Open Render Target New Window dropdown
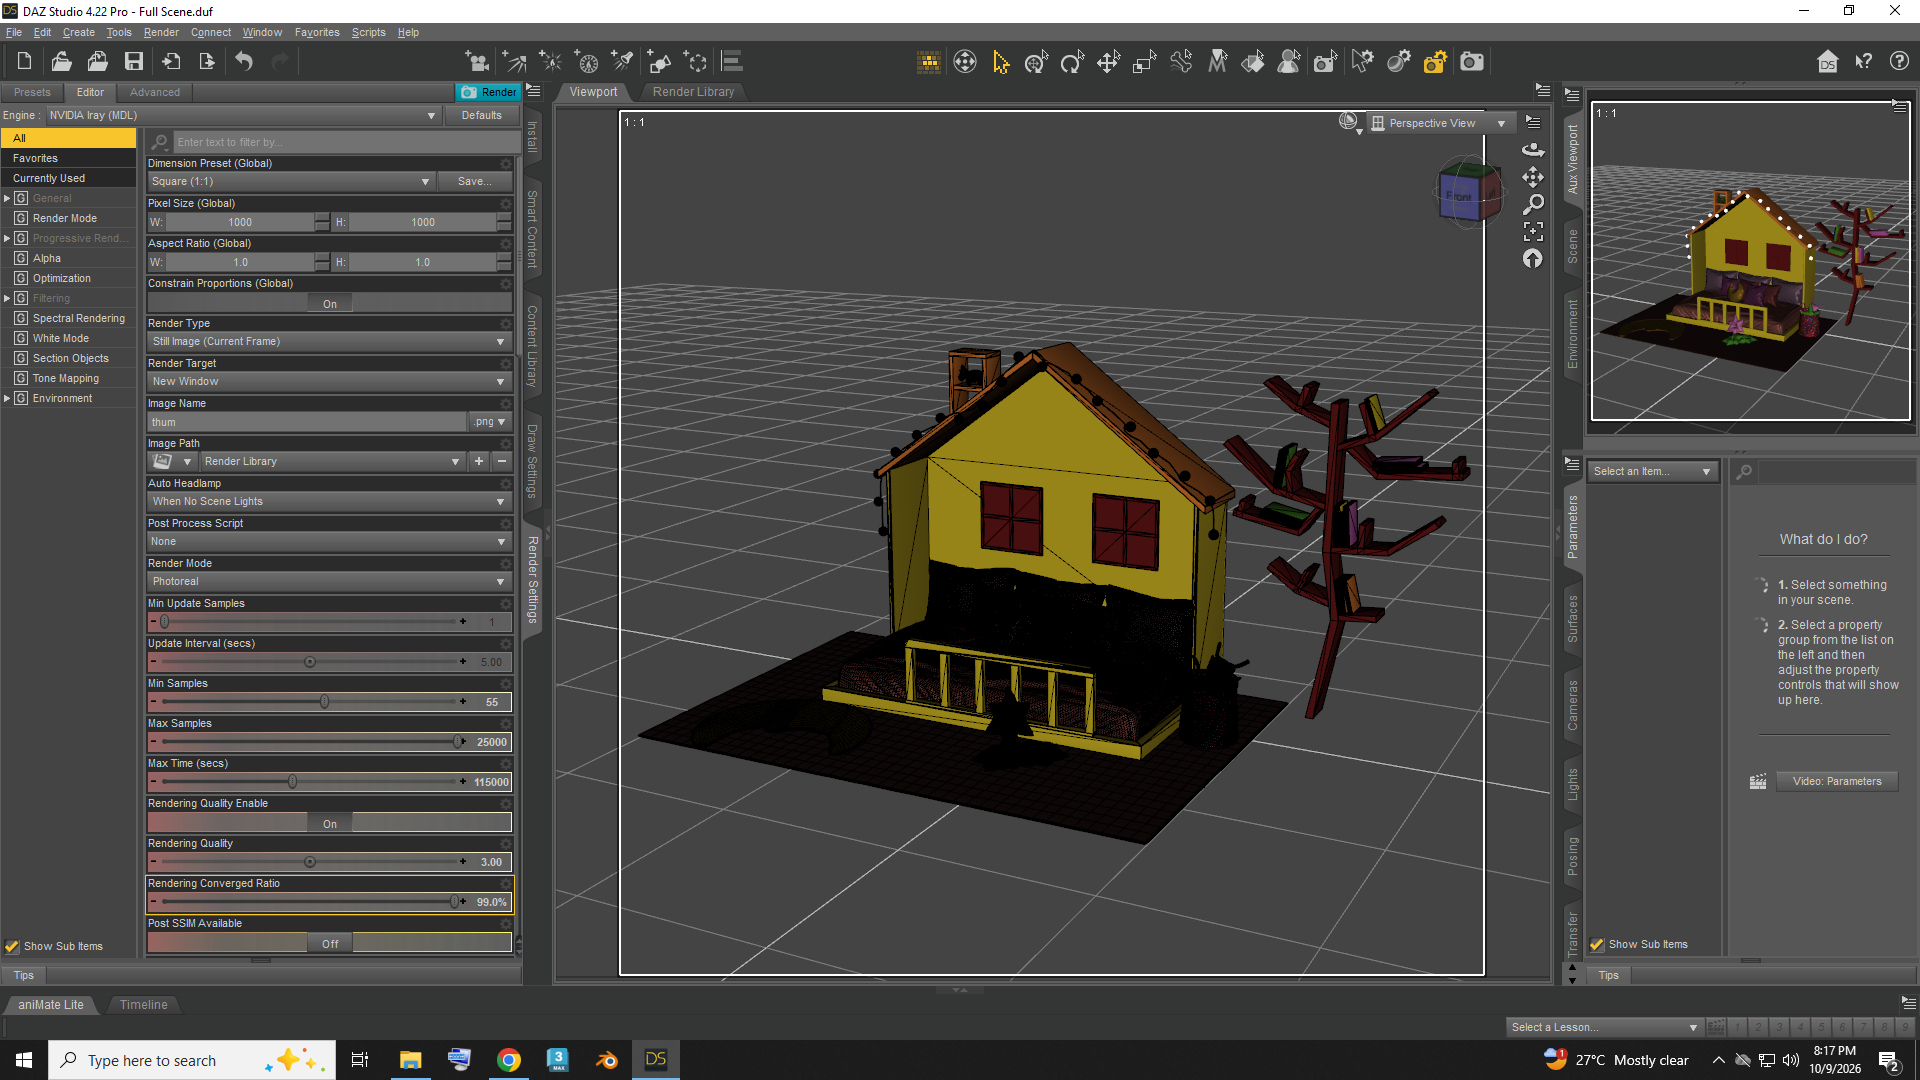 (x=329, y=382)
